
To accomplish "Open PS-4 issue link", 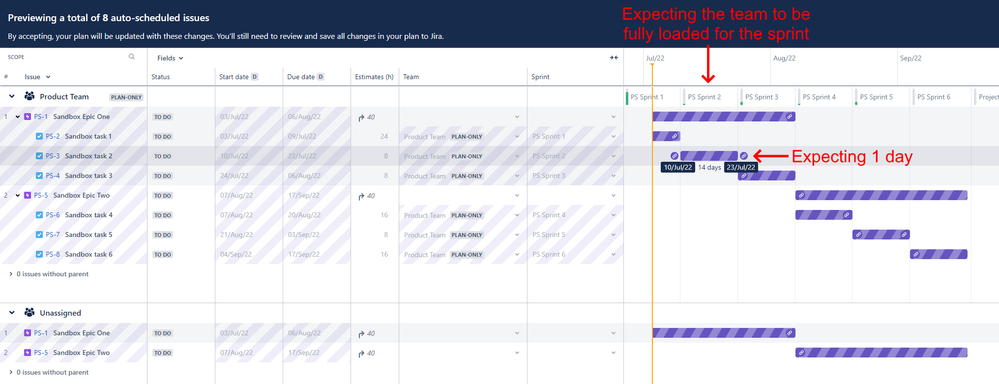I will [x=52, y=176].
